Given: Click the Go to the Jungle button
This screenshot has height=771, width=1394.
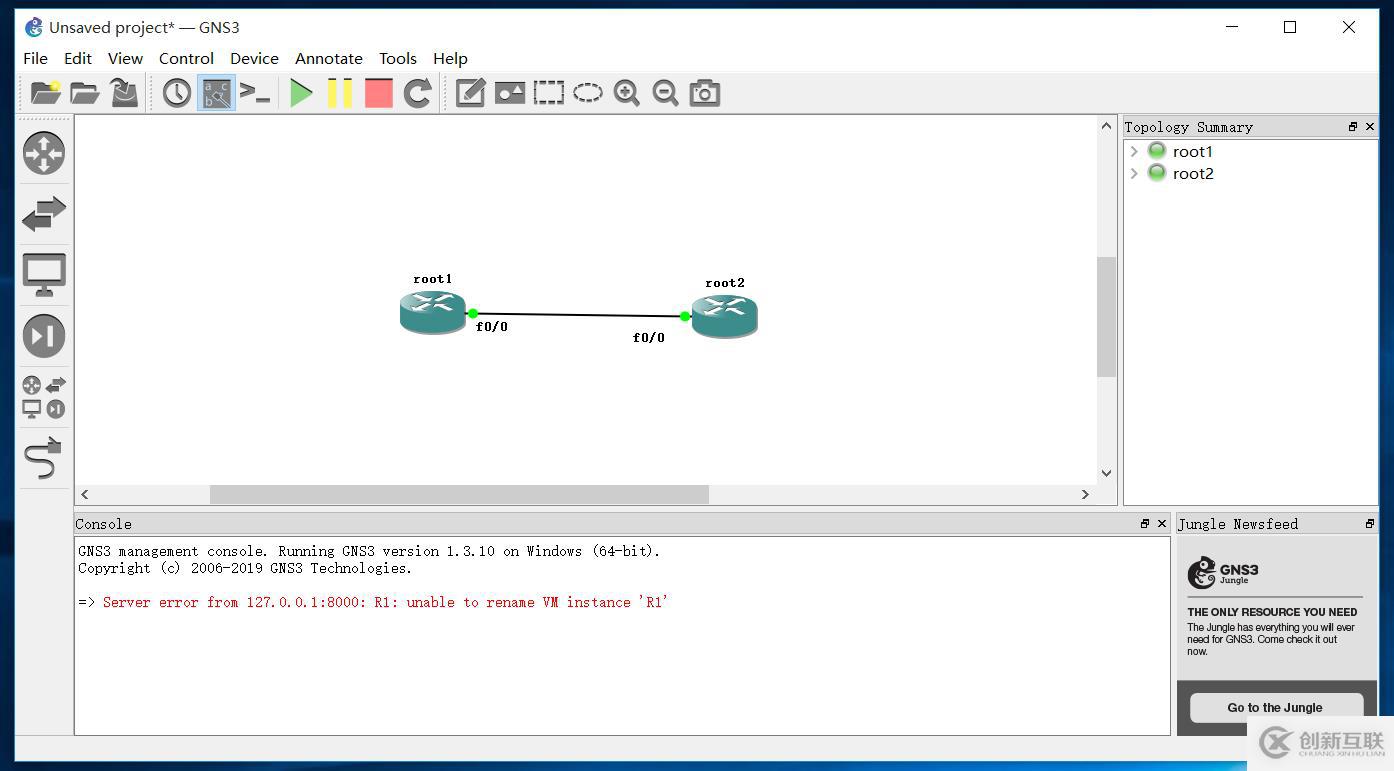Looking at the screenshot, I should [1275, 707].
